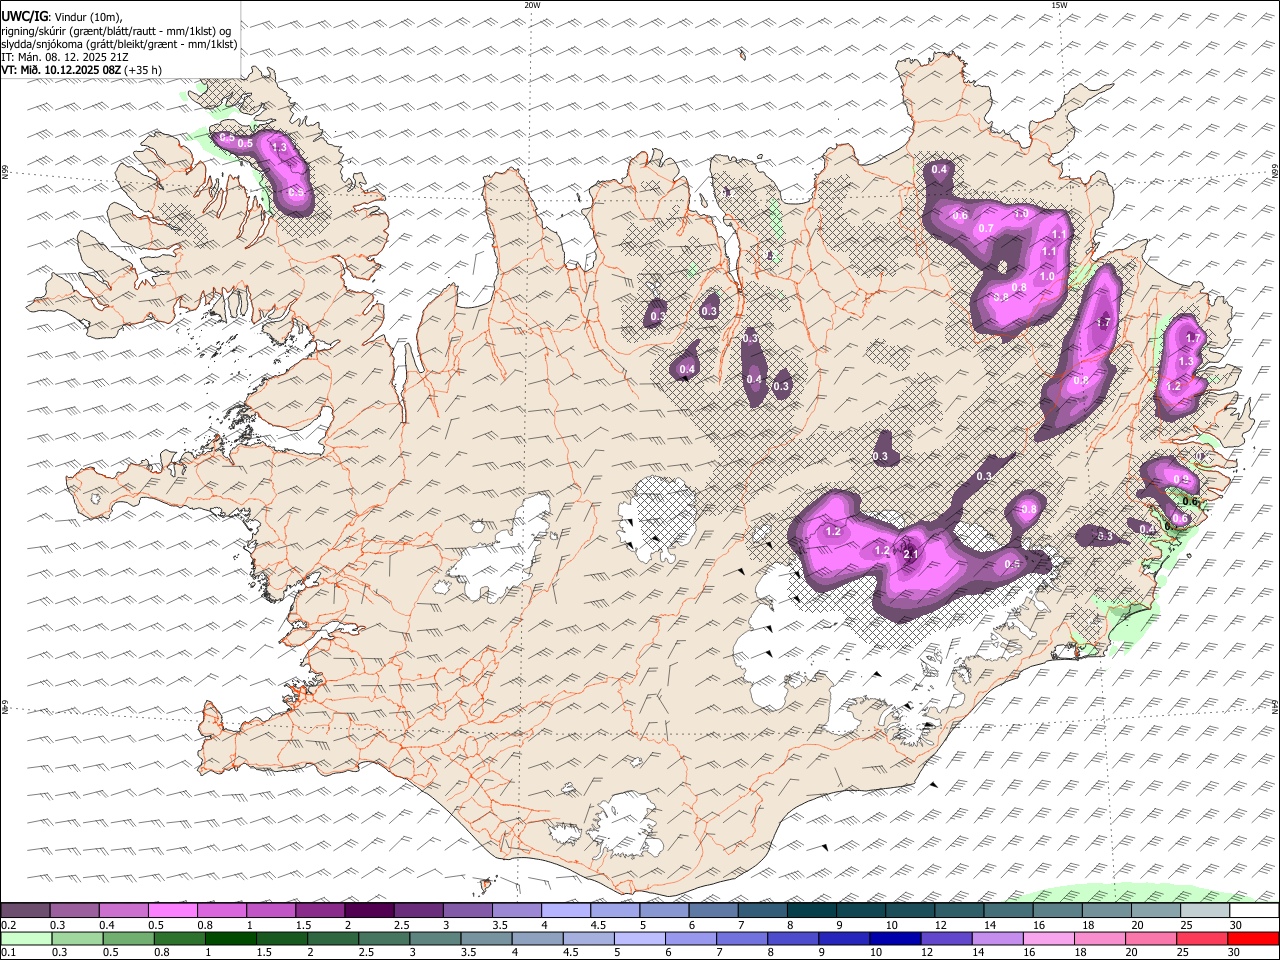This screenshot has height=960, width=1280.
Task: Pick darkest green lower-row swatch above label 1
Action: (x=231, y=939)
